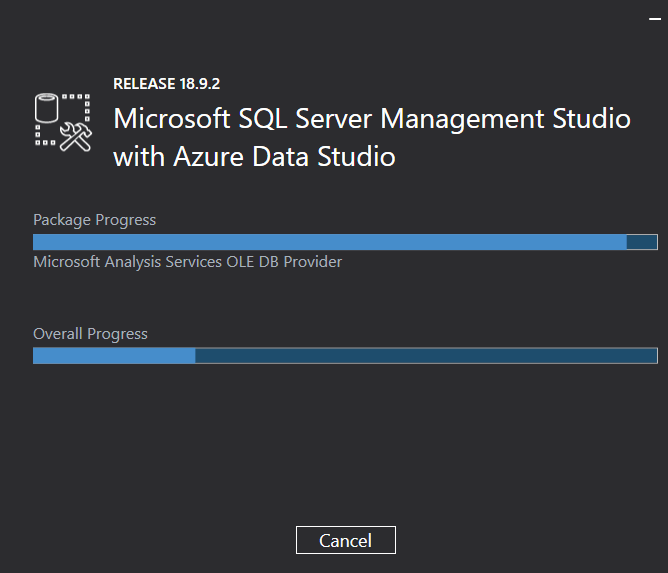Click the database cylinder in the logo
The image size is (668, 573).
45,108
